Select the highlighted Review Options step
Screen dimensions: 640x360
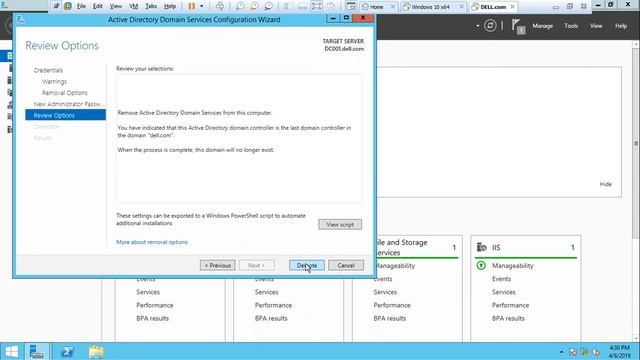pyautogui.click(x=65, y=115)
